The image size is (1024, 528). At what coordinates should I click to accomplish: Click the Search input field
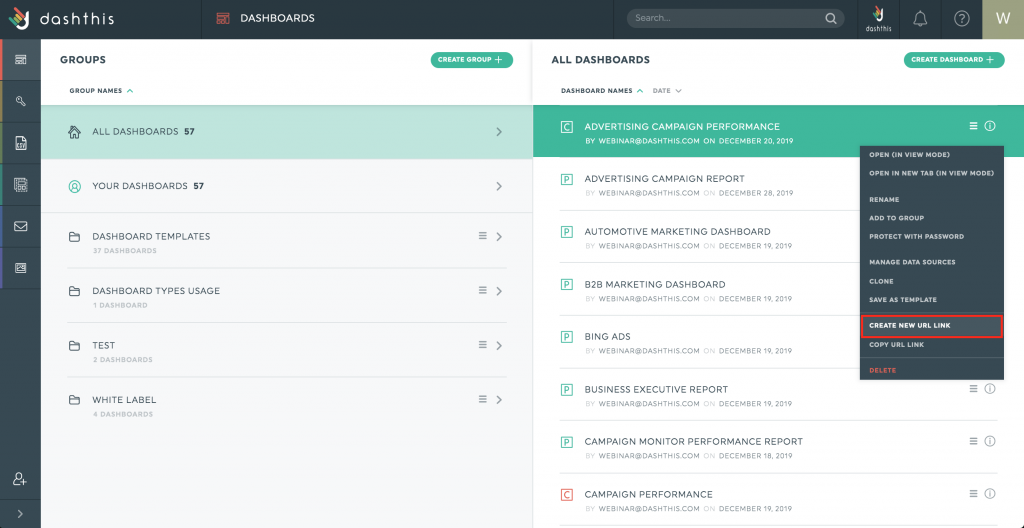735,18
